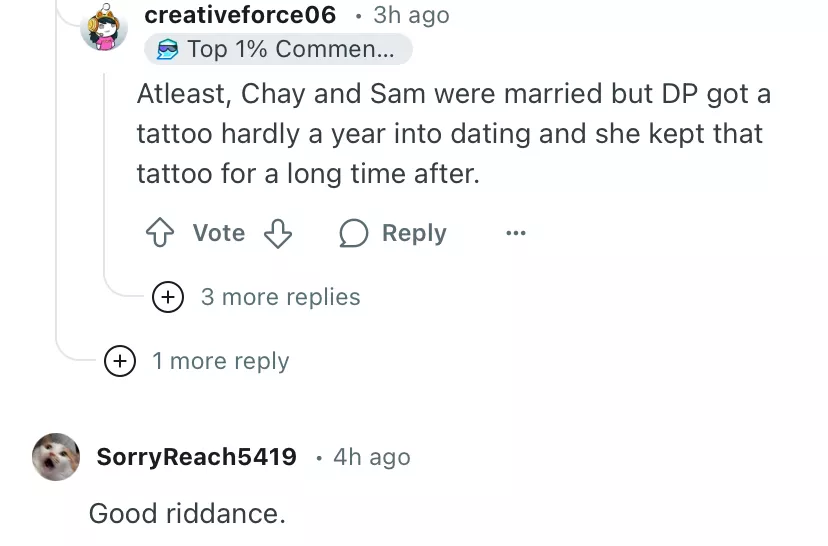Open the "3 more replies" text link
Screen dimensions: 828x546
click(280, 297)
